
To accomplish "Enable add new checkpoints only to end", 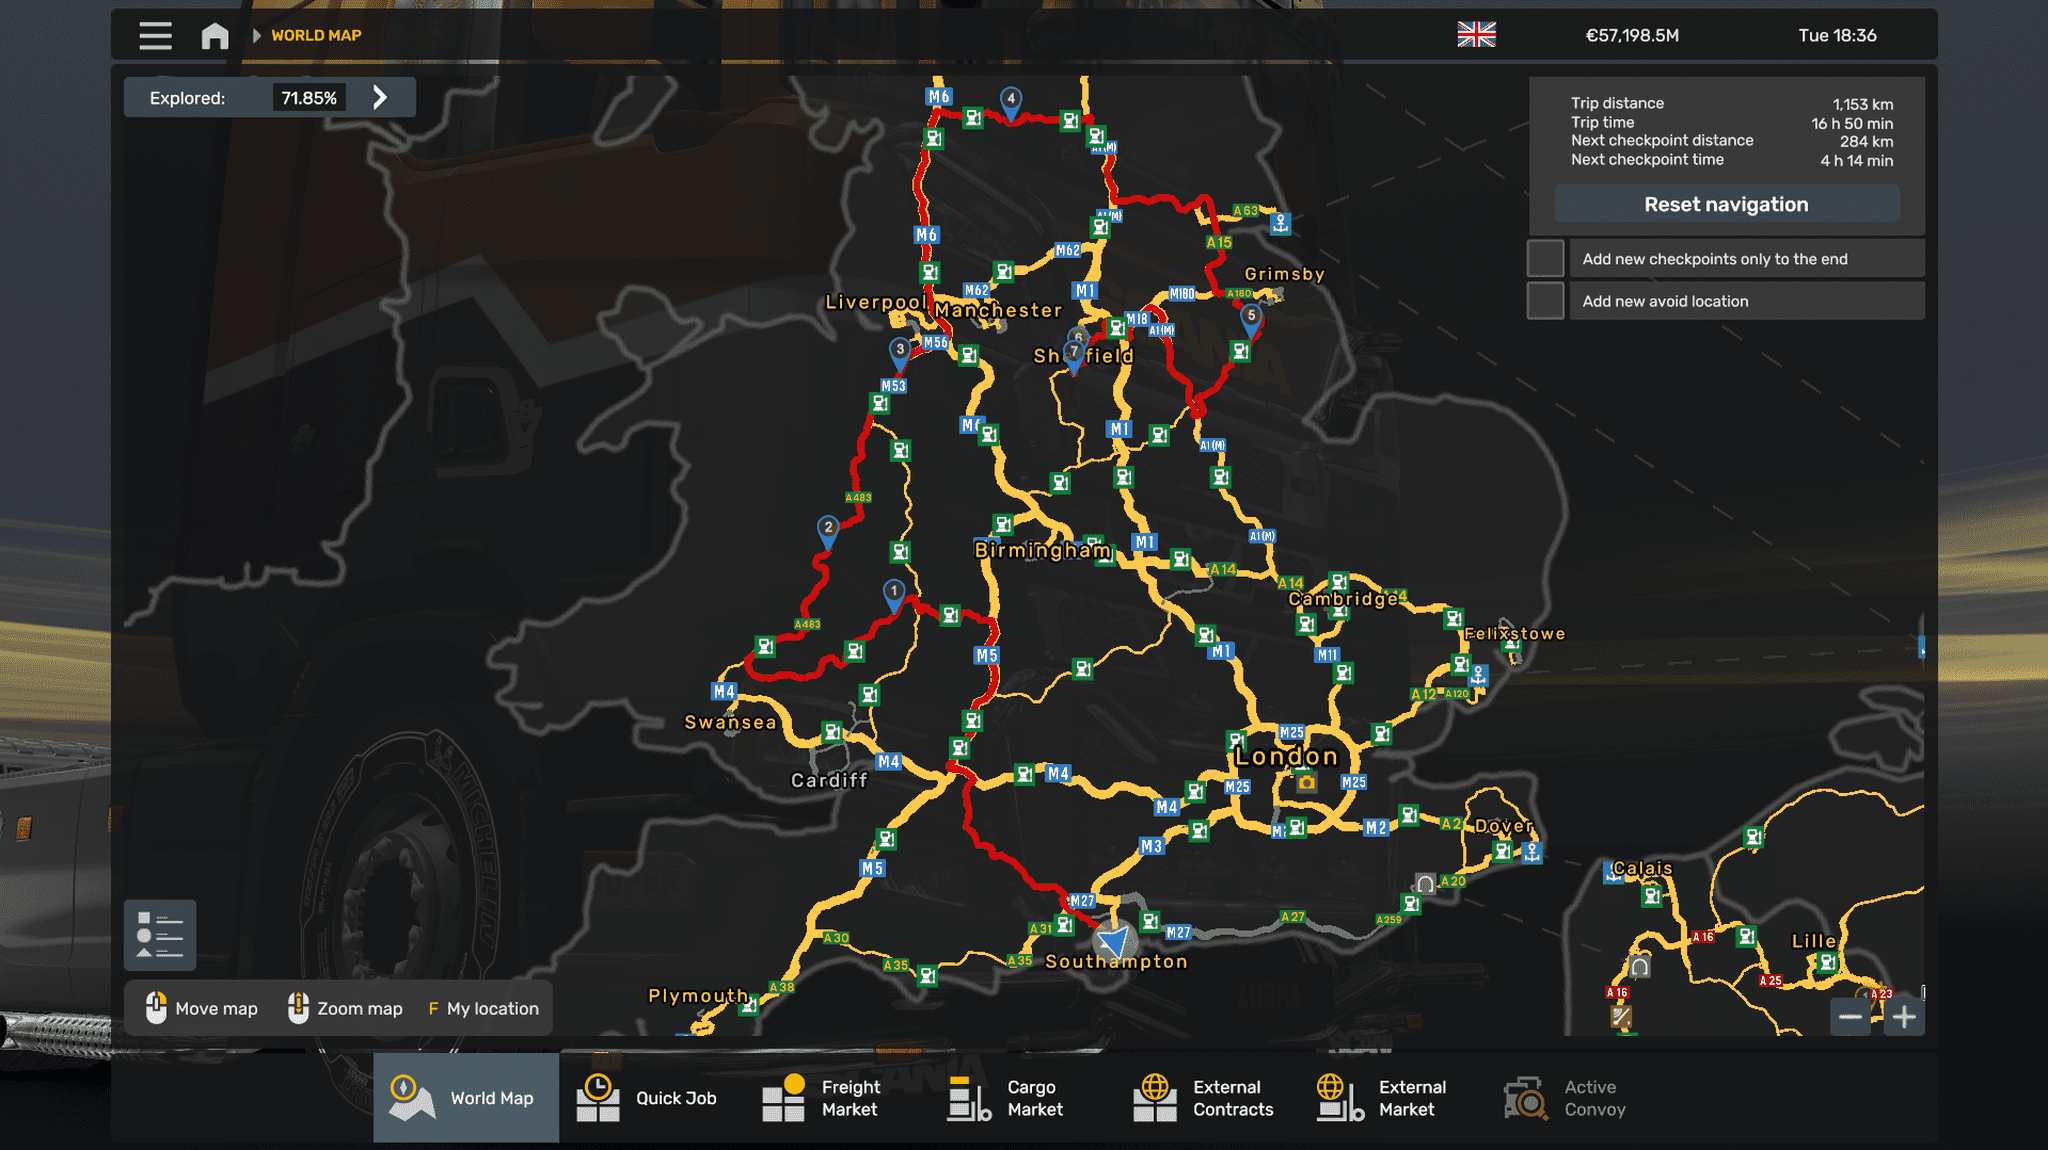I will tap(1545, 259).
